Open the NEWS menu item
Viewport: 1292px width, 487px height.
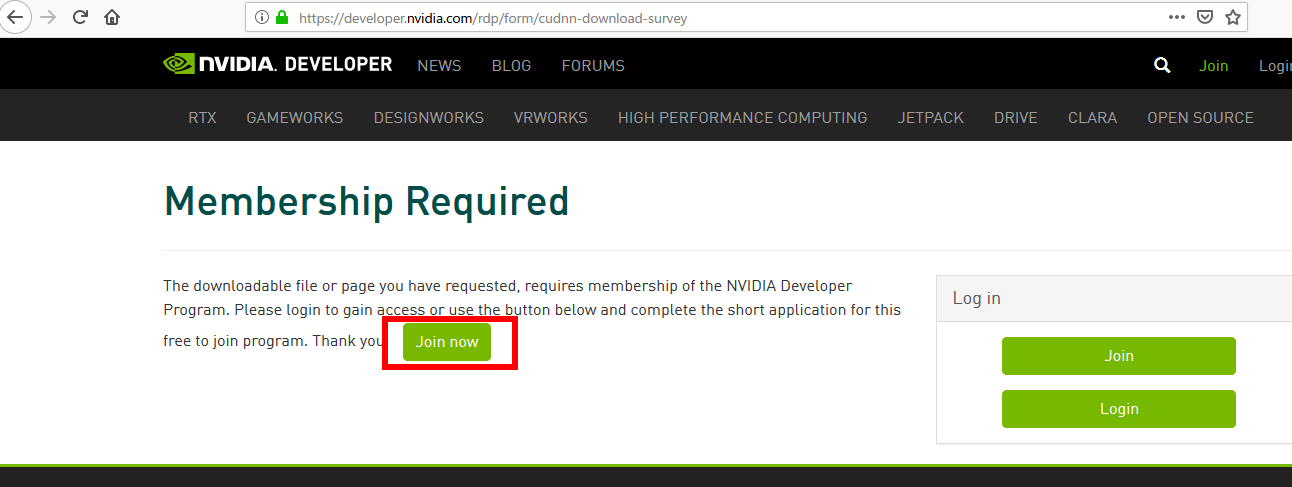coord(439,65)
